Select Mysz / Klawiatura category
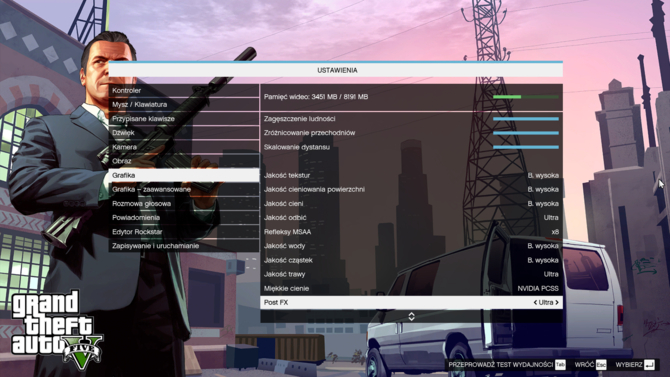670x377 pixels. 184,105
